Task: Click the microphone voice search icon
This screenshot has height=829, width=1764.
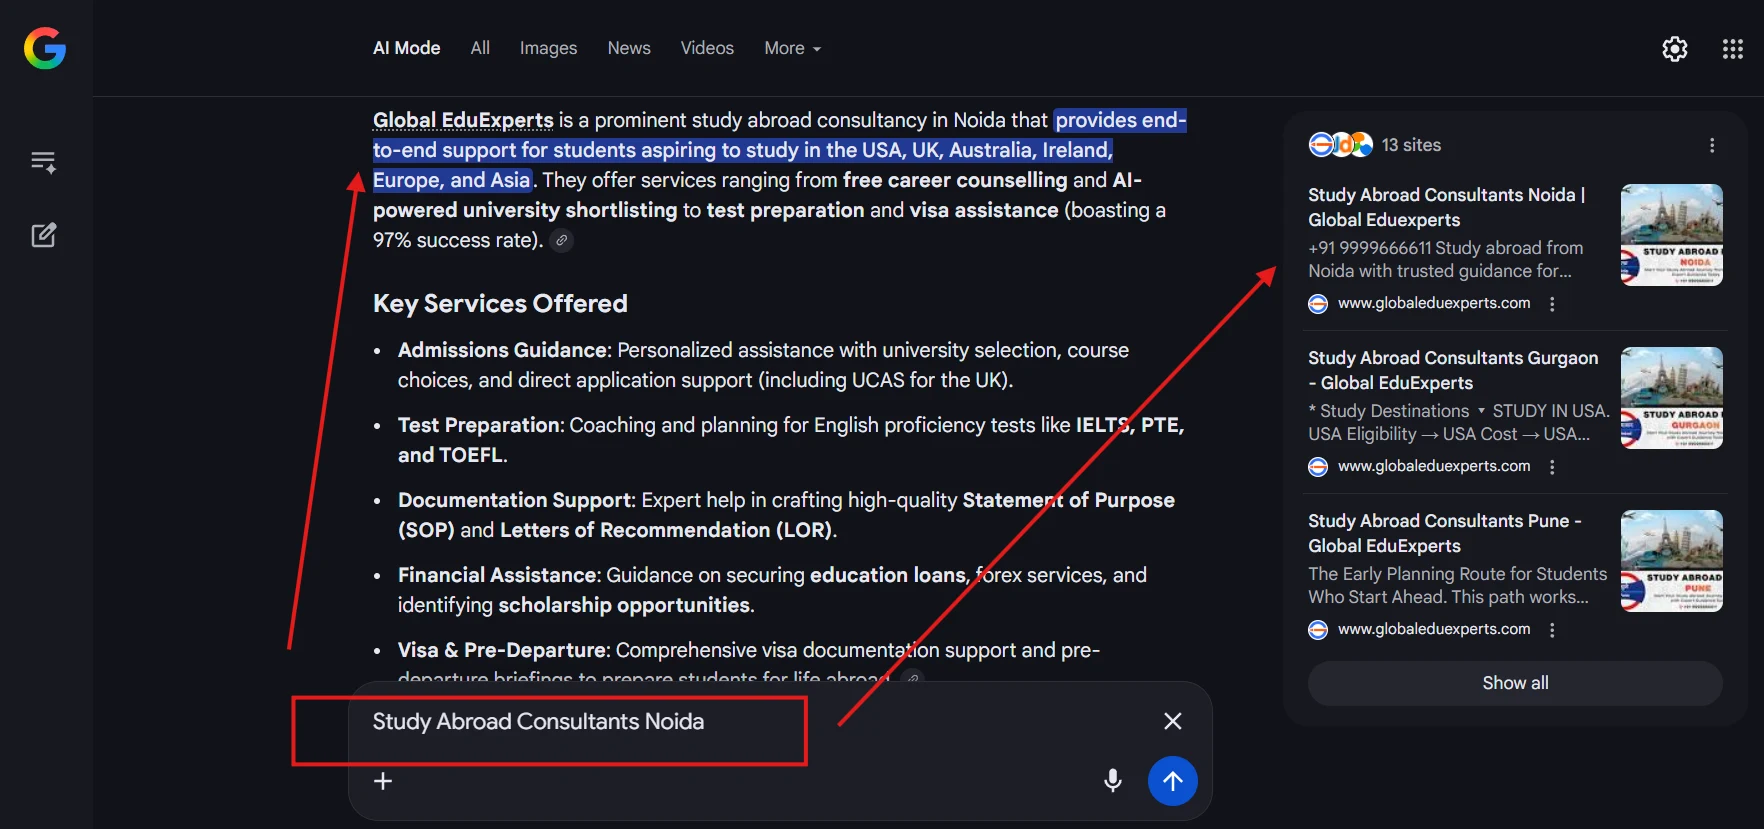Action: [1112, 780]
